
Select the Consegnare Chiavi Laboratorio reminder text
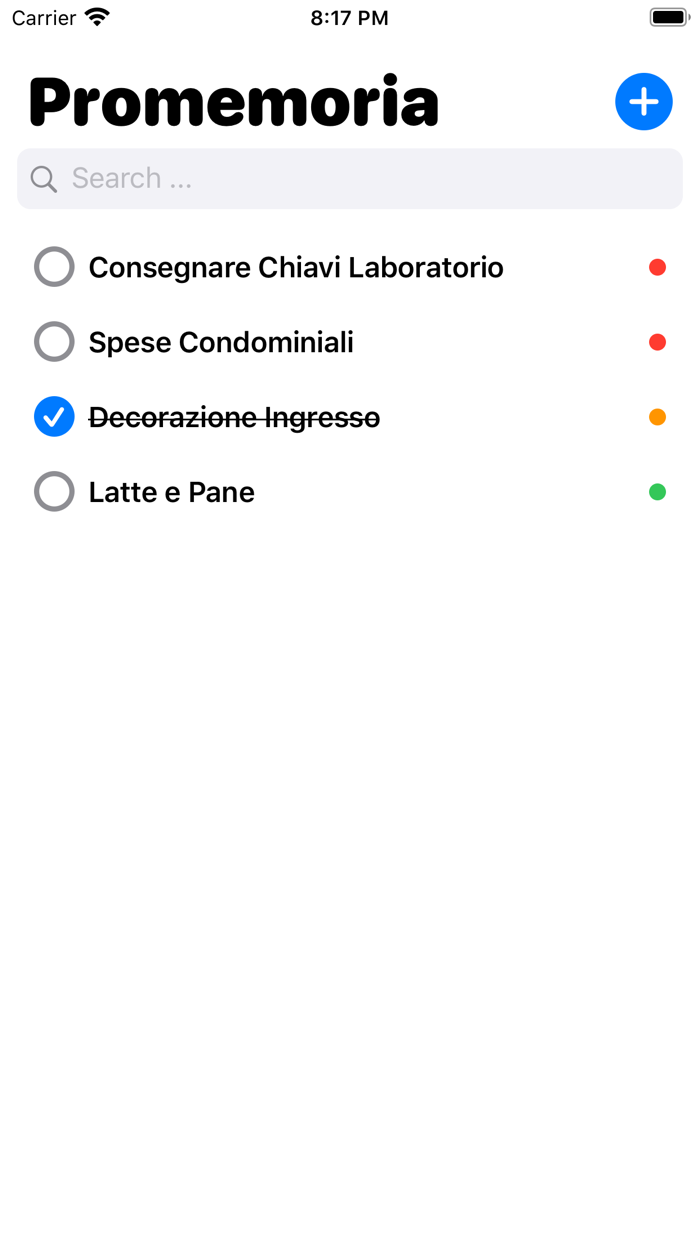pyautogui.click(x=295, y=267)
